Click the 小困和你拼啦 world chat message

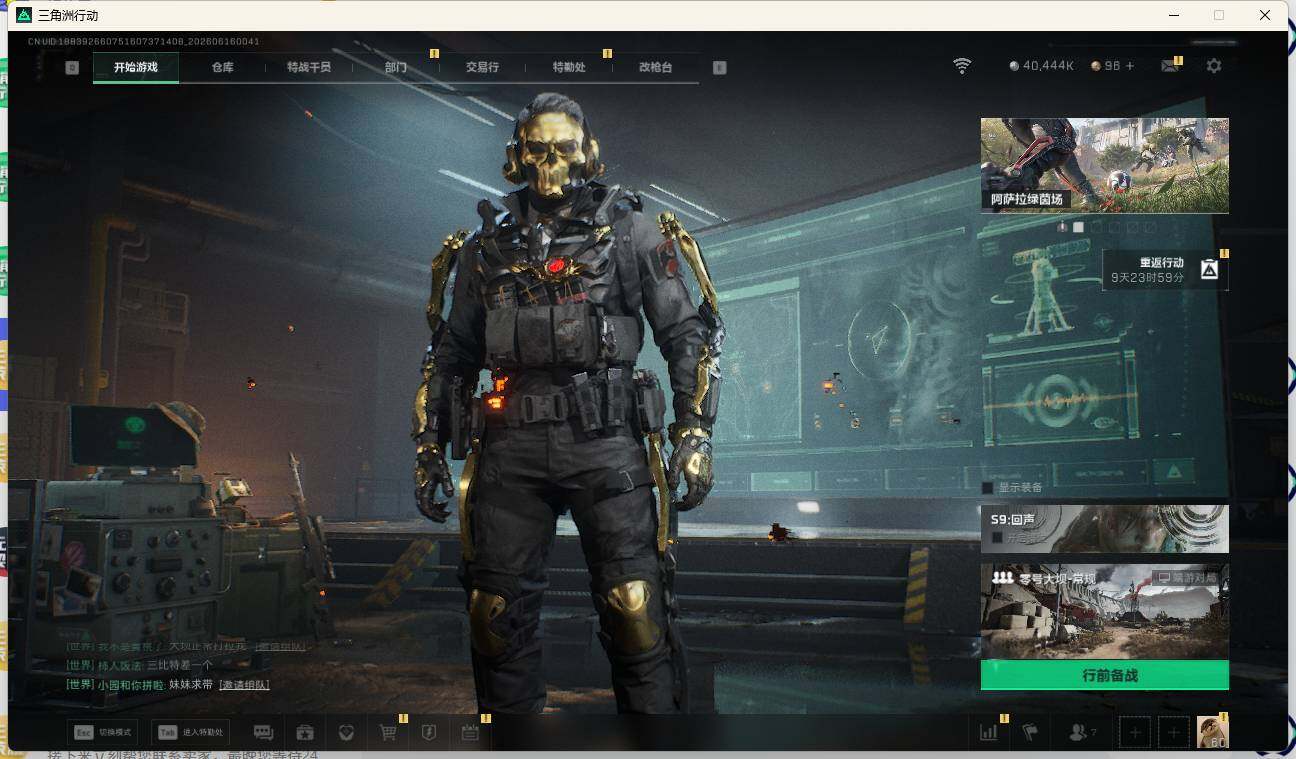(x=168, y=685)
